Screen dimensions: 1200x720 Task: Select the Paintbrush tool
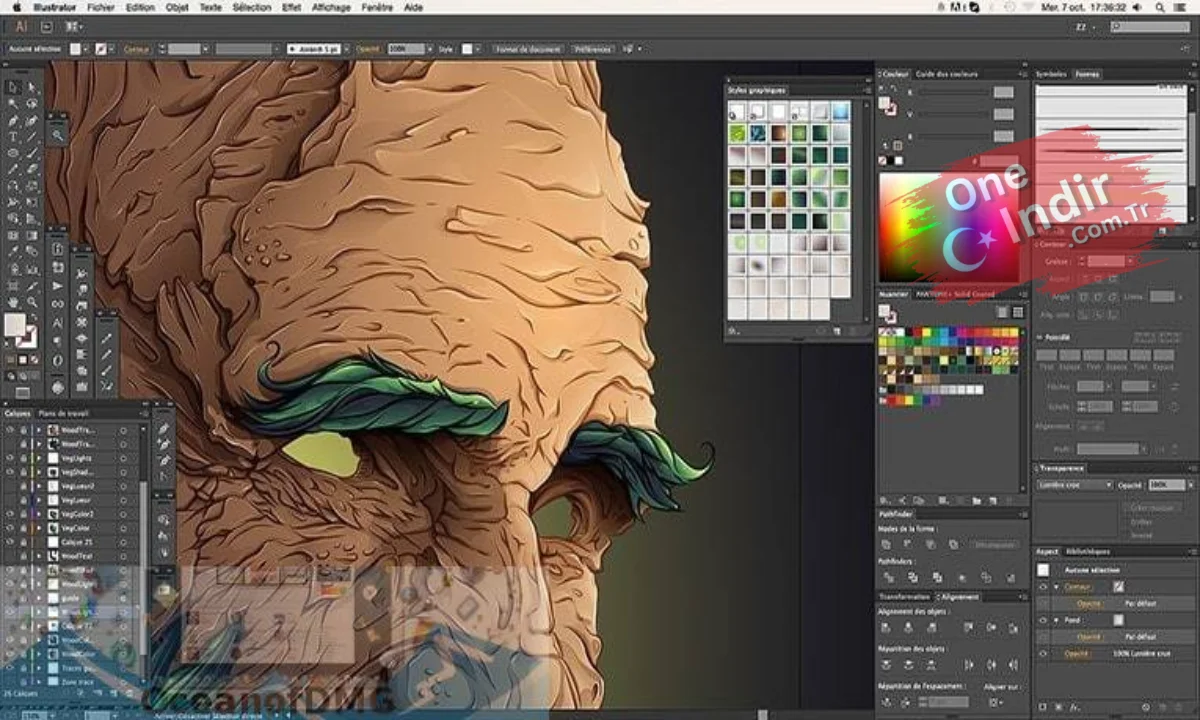[x=33, y=153]
